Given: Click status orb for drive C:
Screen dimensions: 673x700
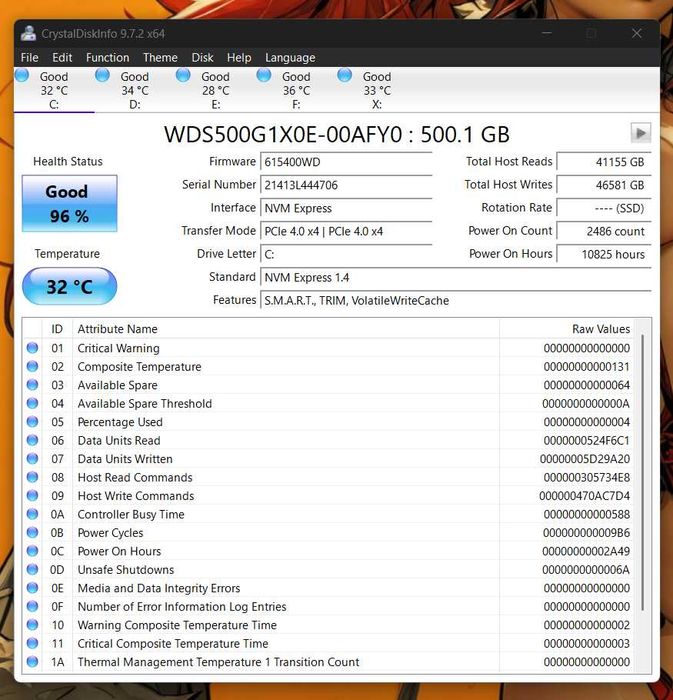Looking at the screenshot, I should point(22,75).
